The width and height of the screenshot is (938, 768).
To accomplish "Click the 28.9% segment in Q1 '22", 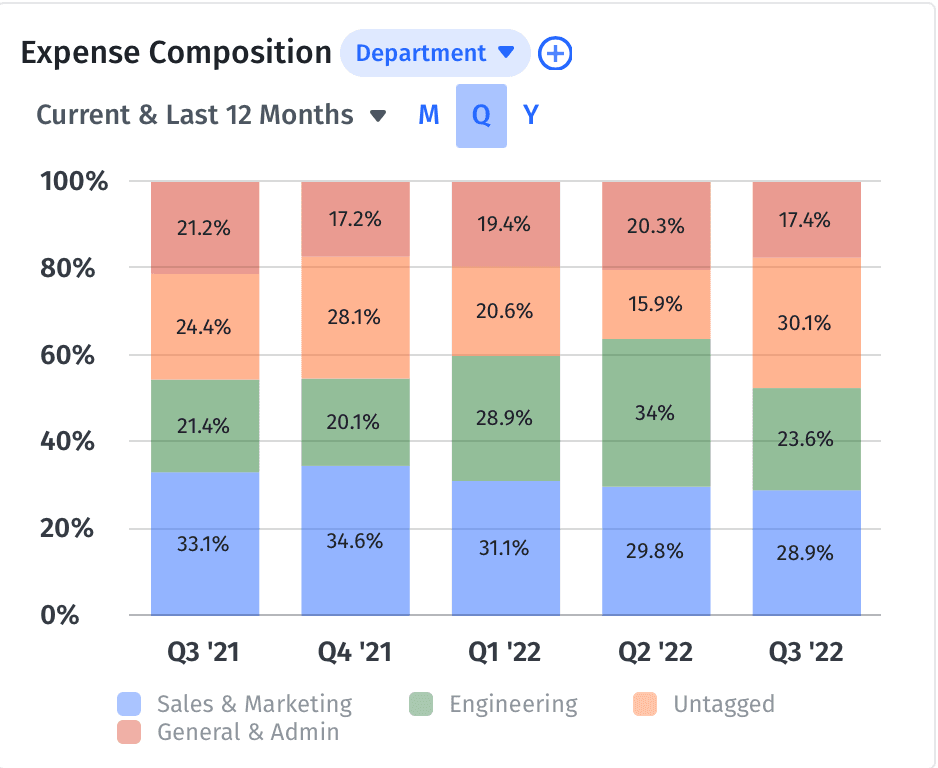I will point(505,420).
